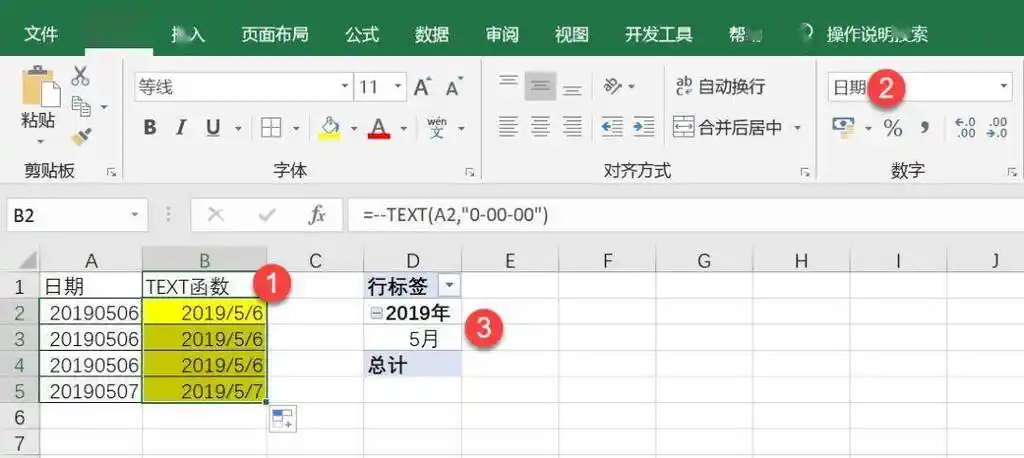Enable 自动换行 wrap text
1024x458 pixels.
[720, 86]
